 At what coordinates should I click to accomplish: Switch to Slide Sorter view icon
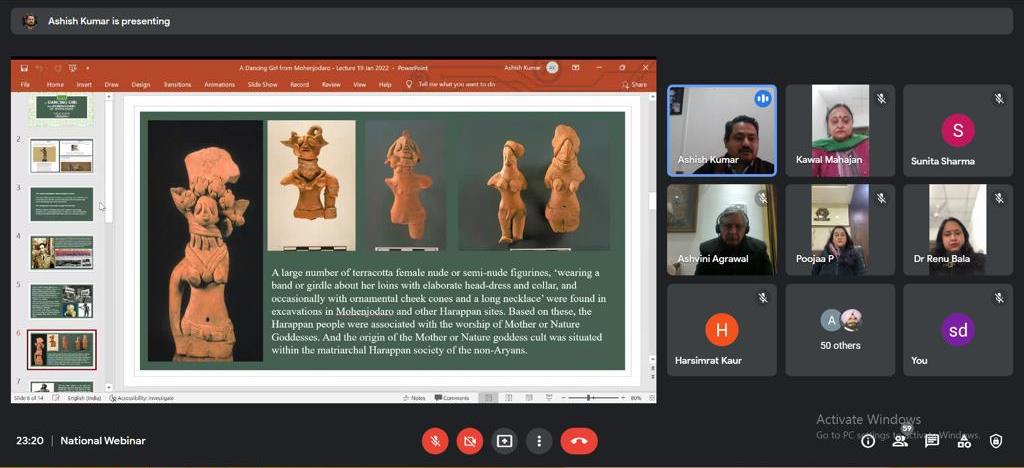[x=509, y=398]
